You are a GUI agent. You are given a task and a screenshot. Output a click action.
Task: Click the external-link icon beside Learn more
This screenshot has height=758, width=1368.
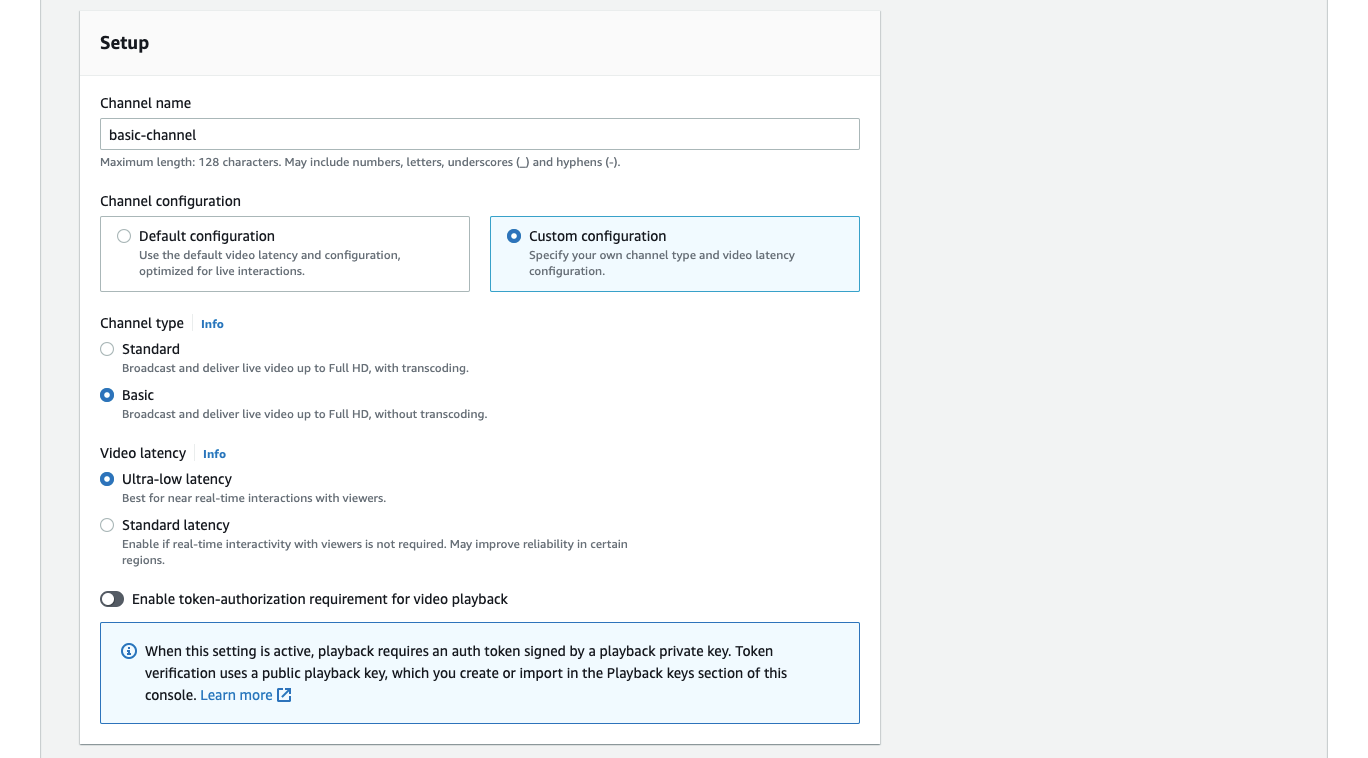(x=283, y=694)
